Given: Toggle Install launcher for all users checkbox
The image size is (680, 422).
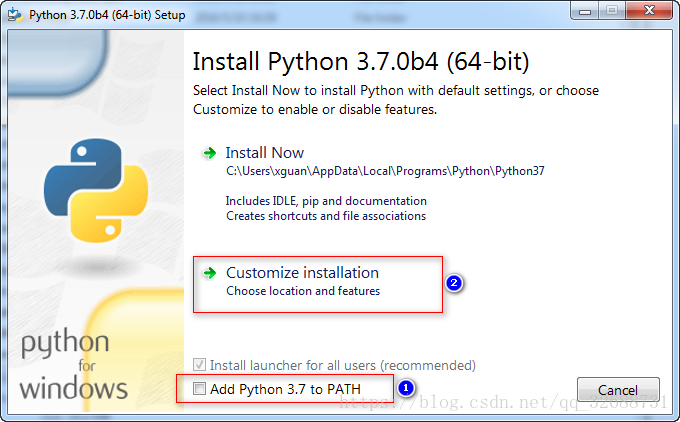Looking at the screenshot, I should (x=199, y=365).
